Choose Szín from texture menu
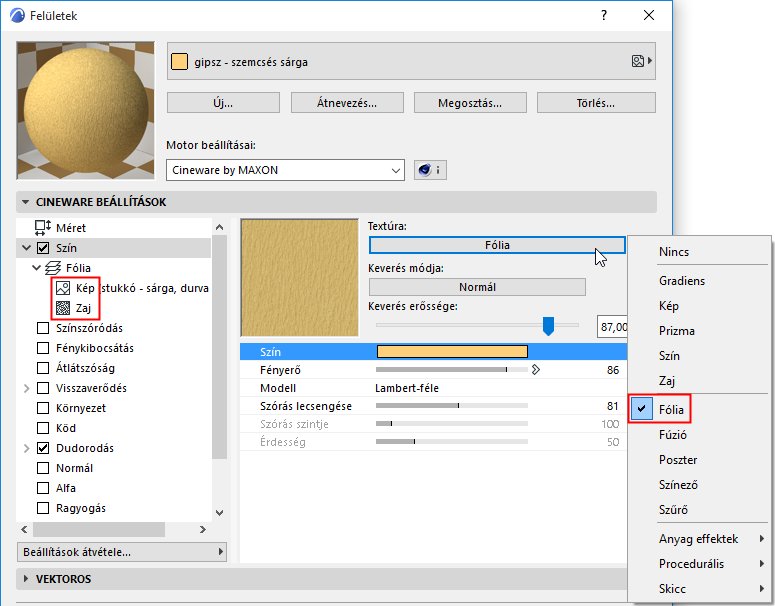The image size is (775, 606). (x=669, y=356)
